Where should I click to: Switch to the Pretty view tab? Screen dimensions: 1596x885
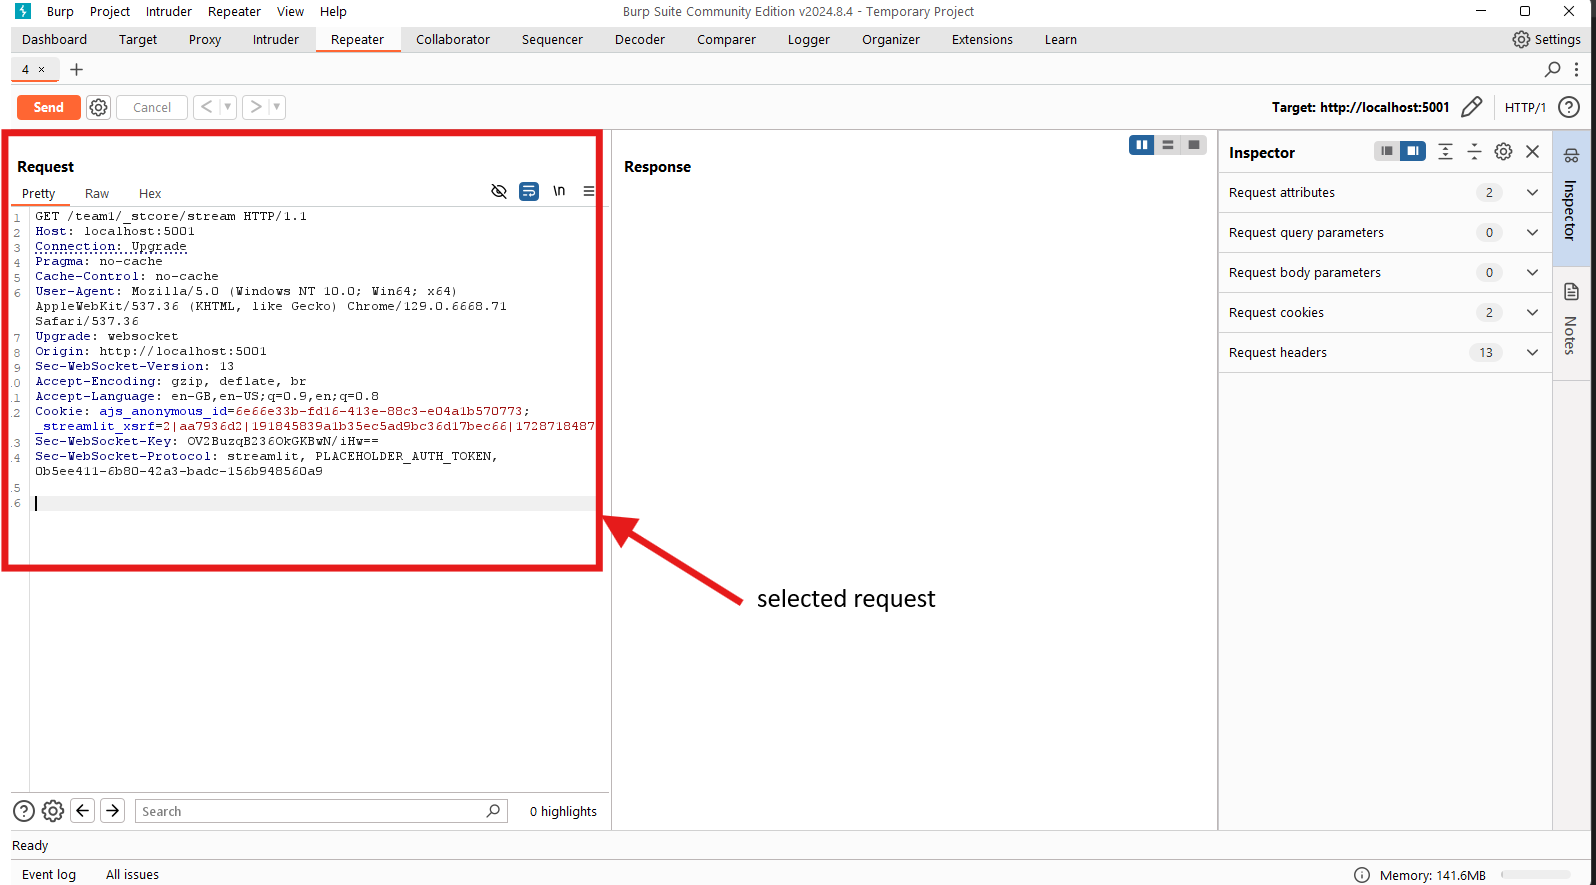38,194
